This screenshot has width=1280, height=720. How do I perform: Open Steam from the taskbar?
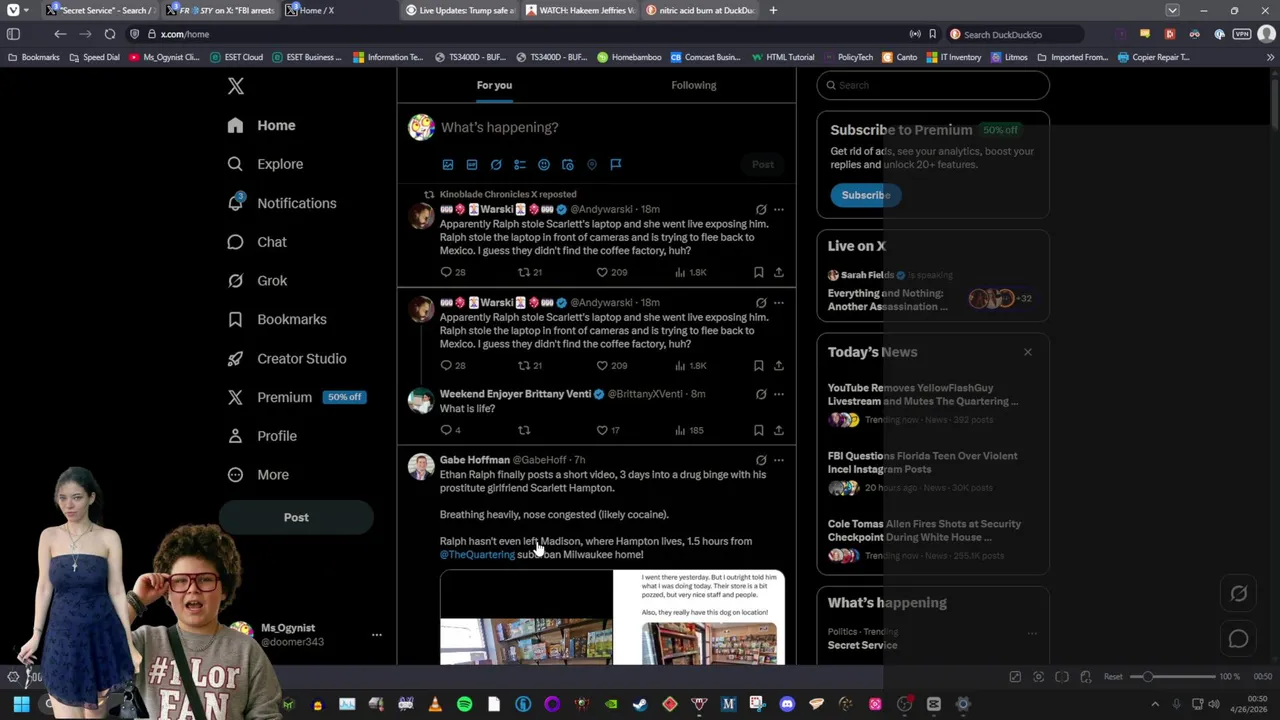point(640,705)
